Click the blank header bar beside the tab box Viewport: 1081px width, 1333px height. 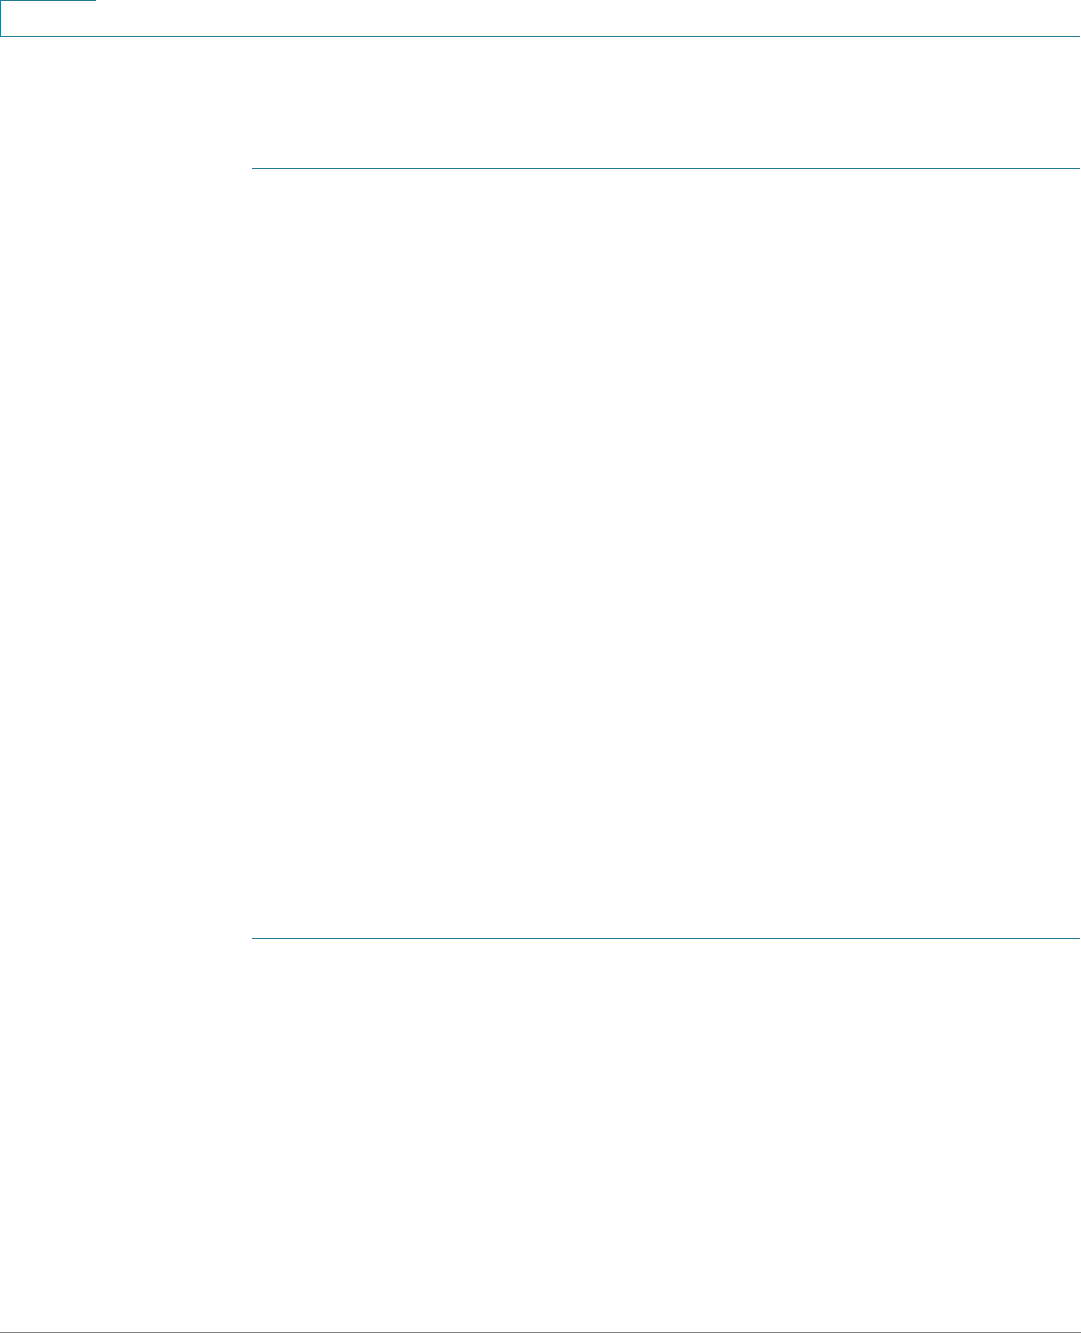(x=588, y=18)
